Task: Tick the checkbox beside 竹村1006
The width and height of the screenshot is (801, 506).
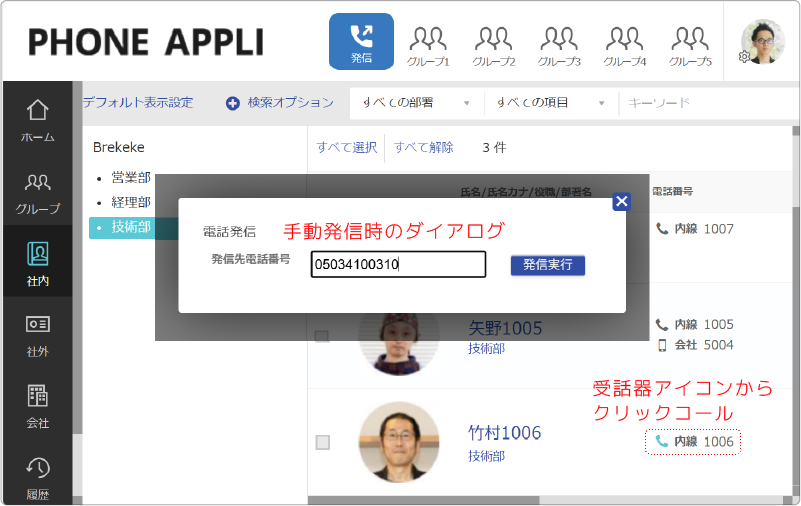Action: coord(322,442)
